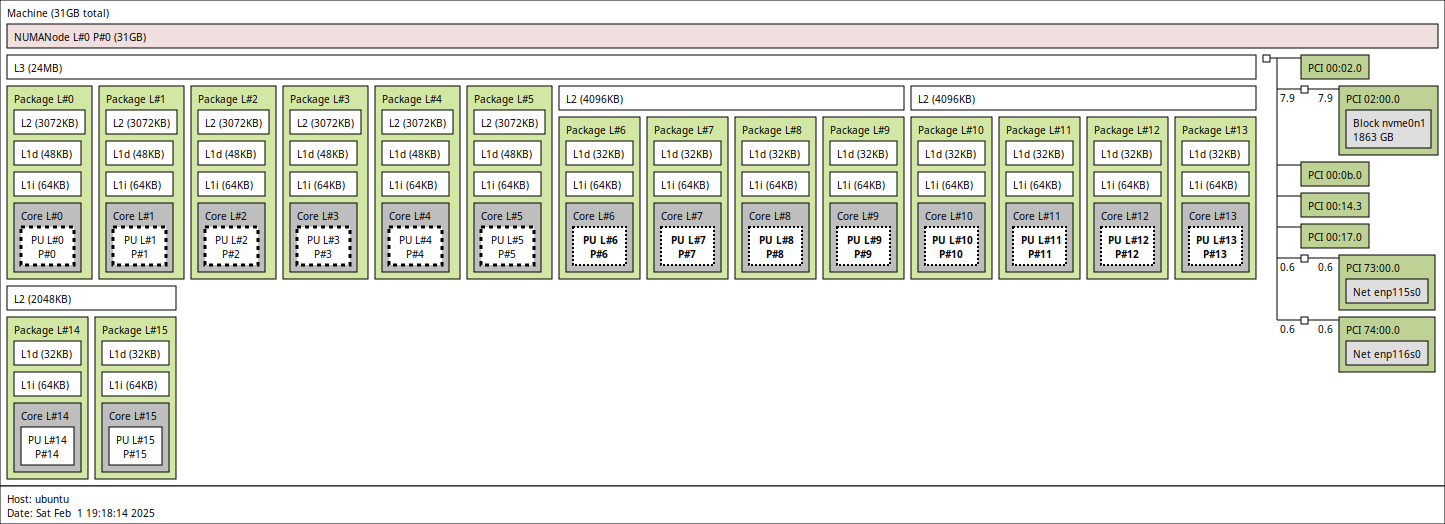The width and height of the screenshot is (1445, 524).
Task: Select the Net enp116s0 box
Action: coord(1387,354)
